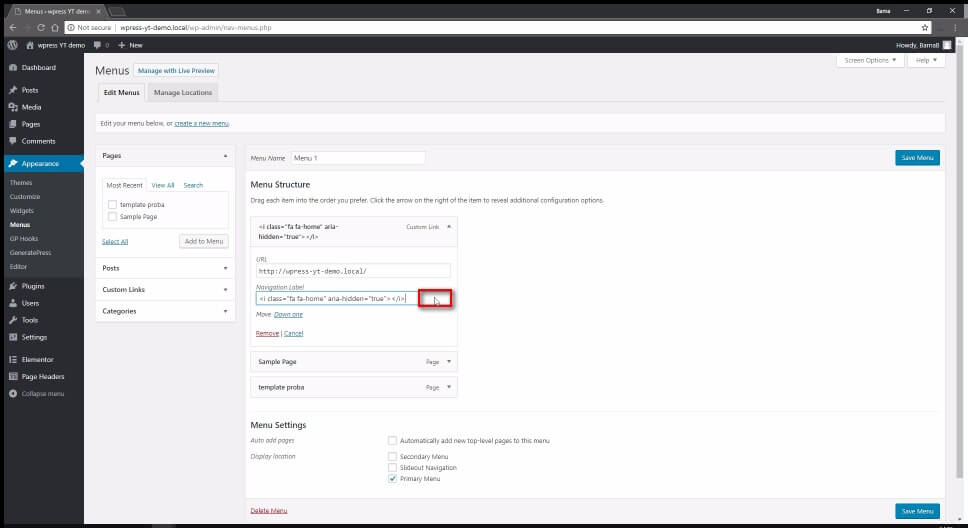
Task: Click the Select All link
Action: point(115,241)
